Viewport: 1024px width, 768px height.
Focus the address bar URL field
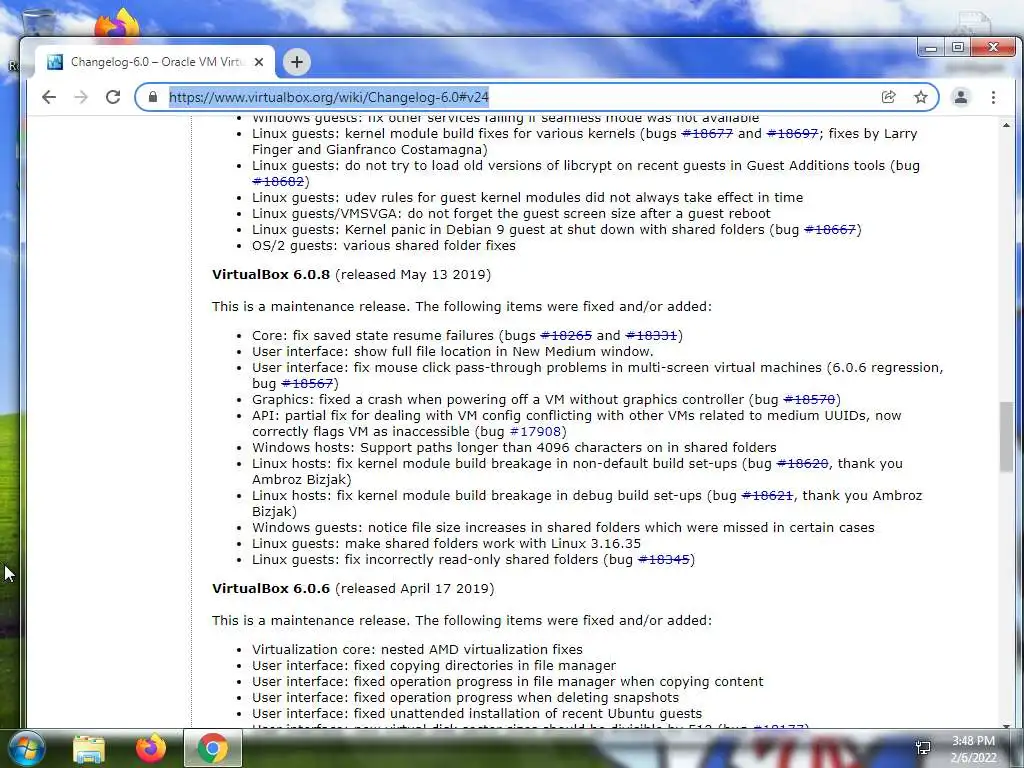(519, 97)
